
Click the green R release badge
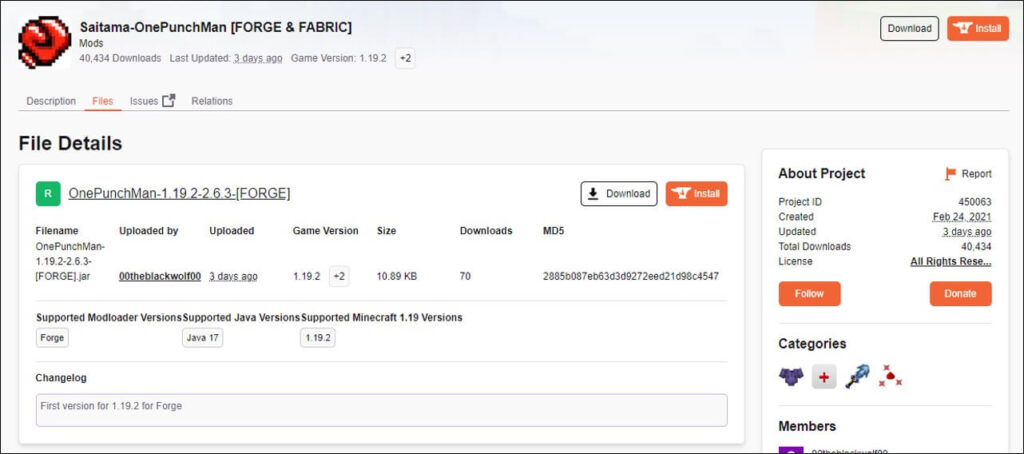click(48, 193)
